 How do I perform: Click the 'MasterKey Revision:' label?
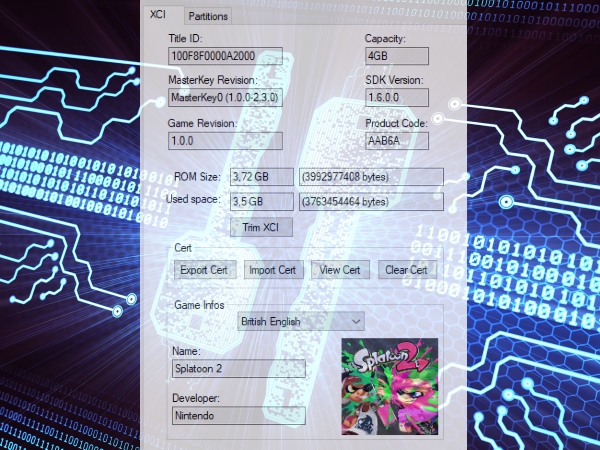tap(213, 80)
